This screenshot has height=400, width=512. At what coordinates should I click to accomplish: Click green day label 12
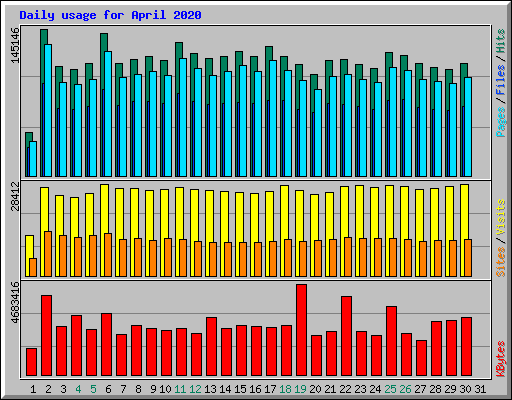pos(195,389)
